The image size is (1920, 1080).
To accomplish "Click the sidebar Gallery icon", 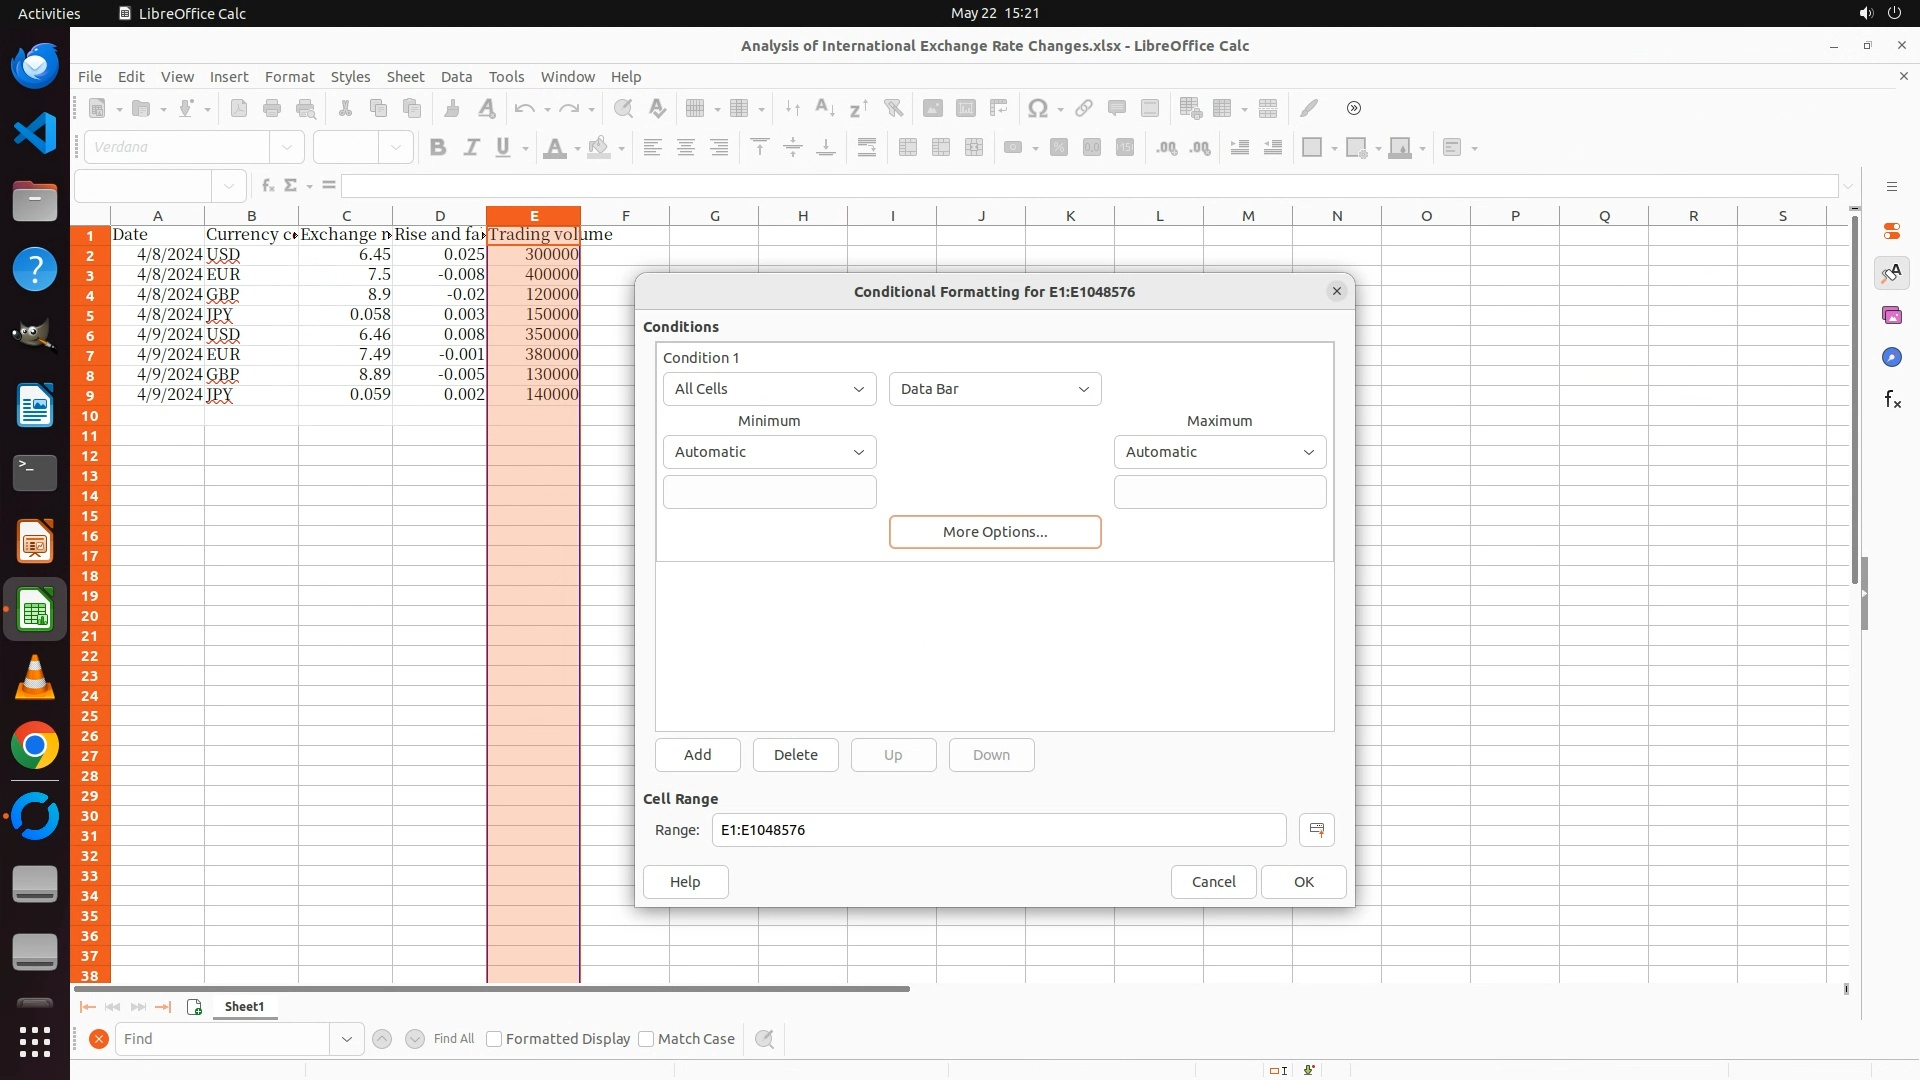I will point(1892,316).
